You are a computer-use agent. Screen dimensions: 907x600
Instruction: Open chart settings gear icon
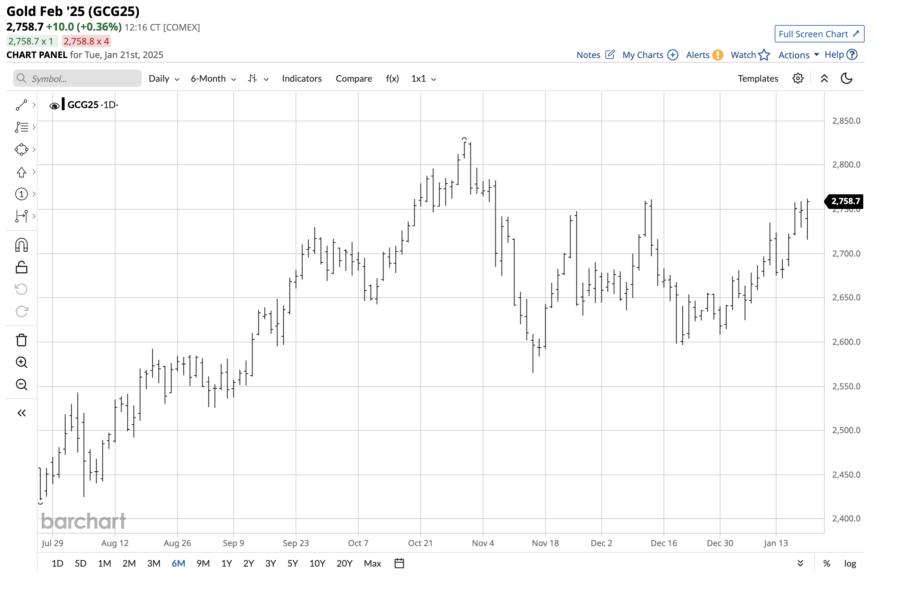tap(798, 78)
